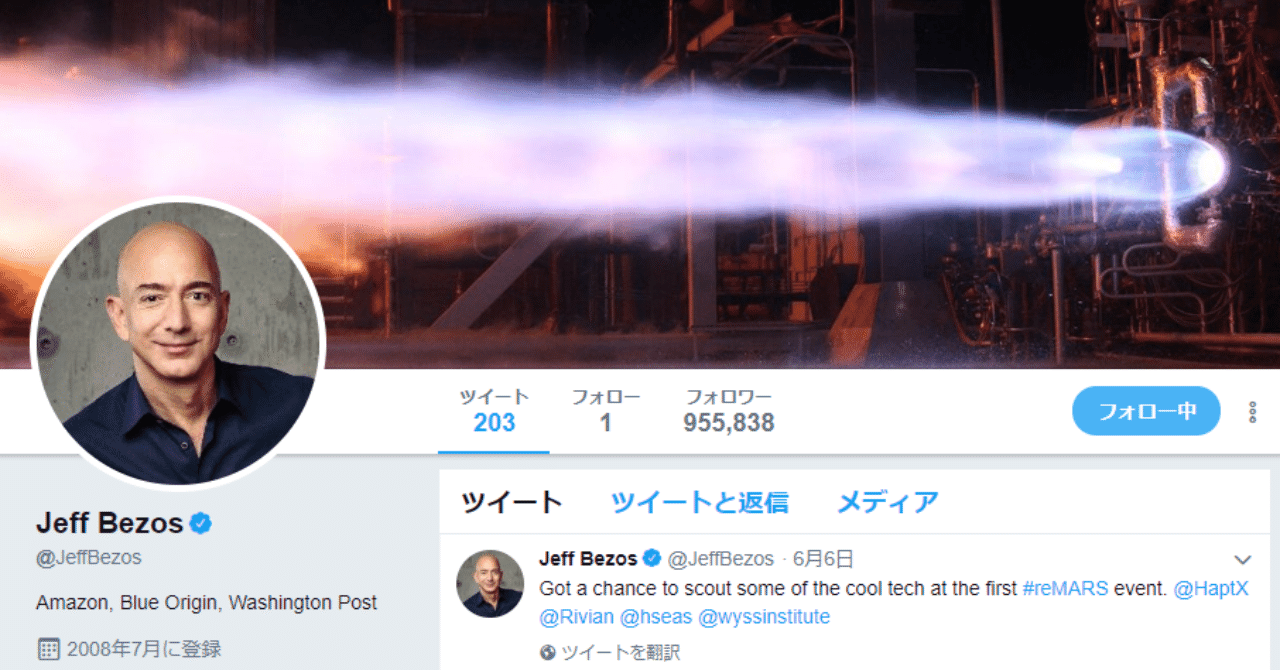Switch to the メディア tab

888,502
